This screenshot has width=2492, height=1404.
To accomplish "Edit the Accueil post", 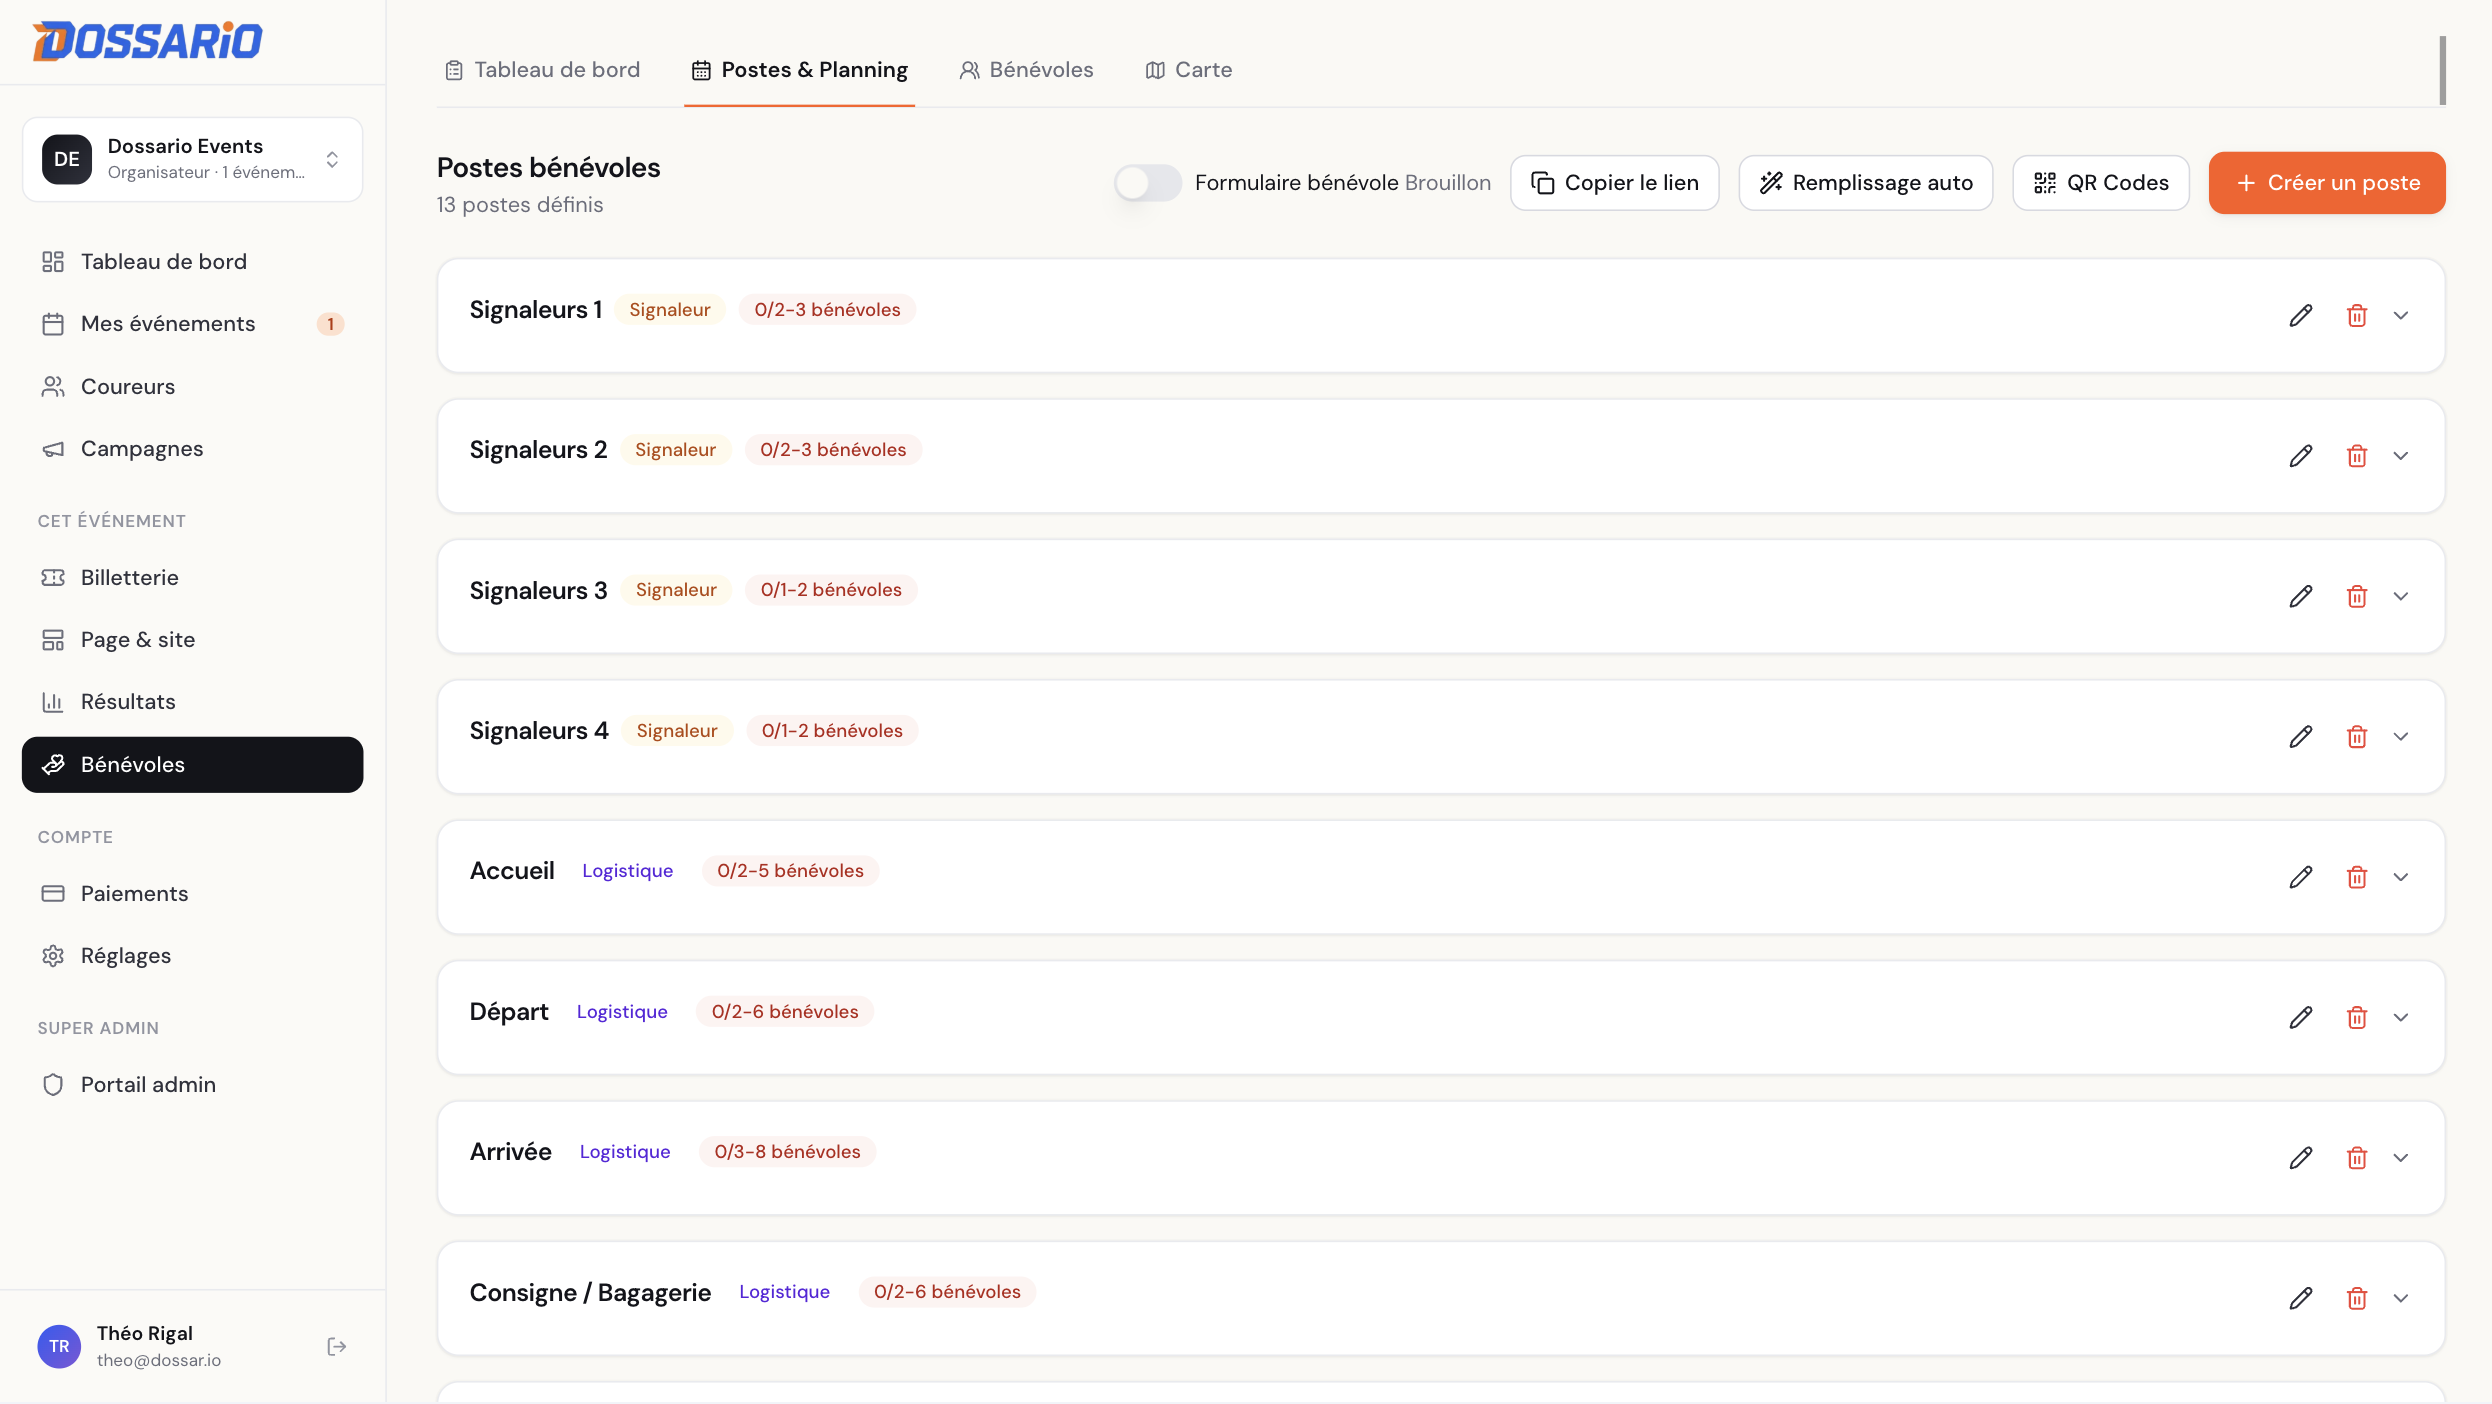I will coord(2301,877).
